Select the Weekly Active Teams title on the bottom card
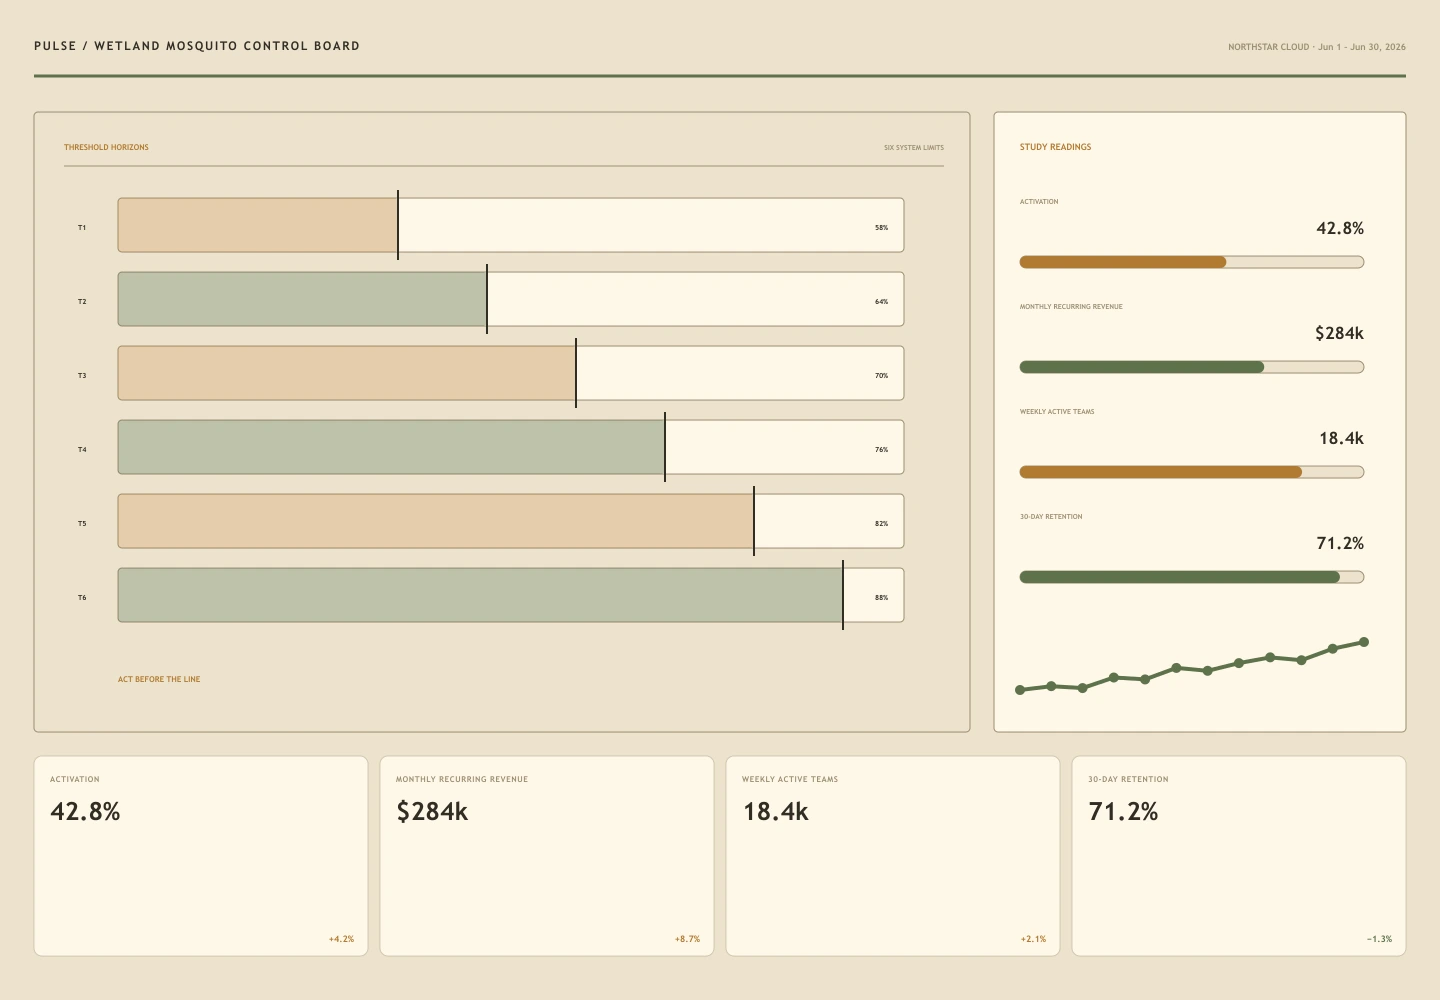Viewport: 1440px width, 1000px height. click(x=790, y=779)
